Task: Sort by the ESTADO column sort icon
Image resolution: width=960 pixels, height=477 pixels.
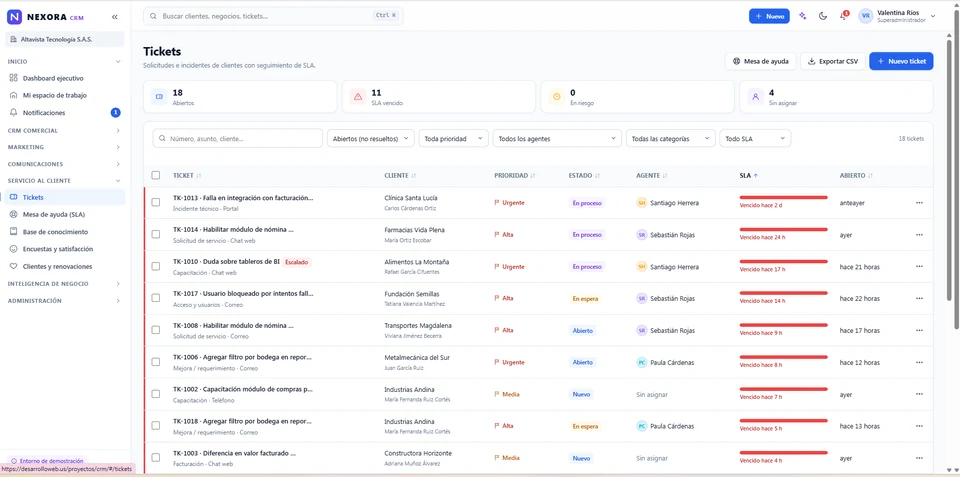Action: pos(597,176)
